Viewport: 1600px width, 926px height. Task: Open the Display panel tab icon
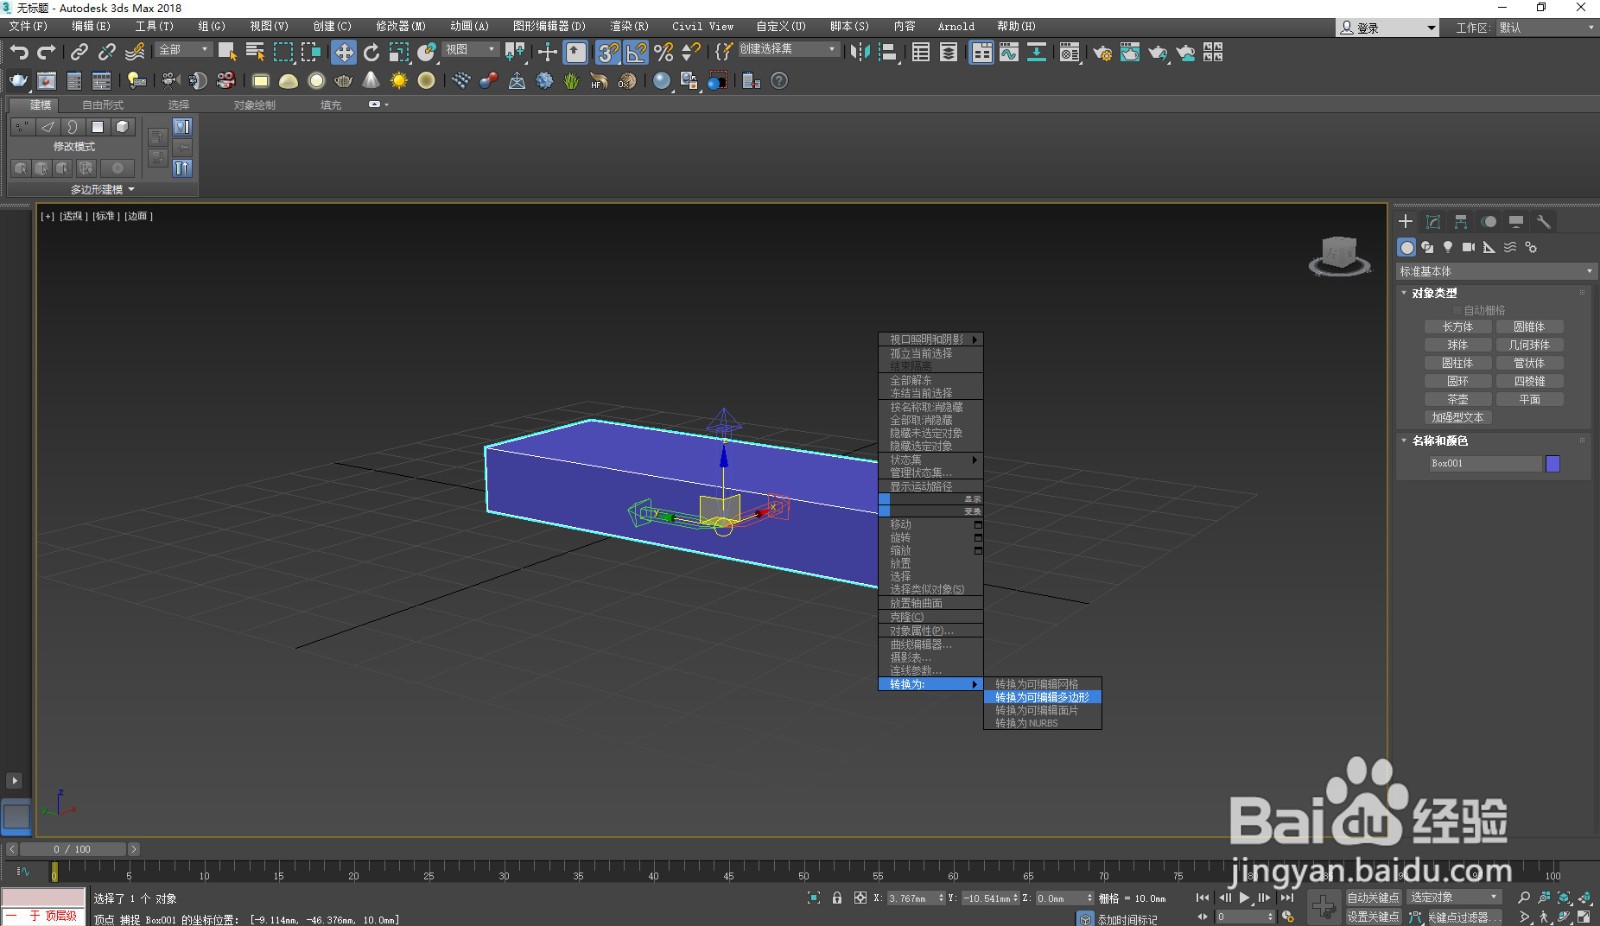coord(1516,222)
